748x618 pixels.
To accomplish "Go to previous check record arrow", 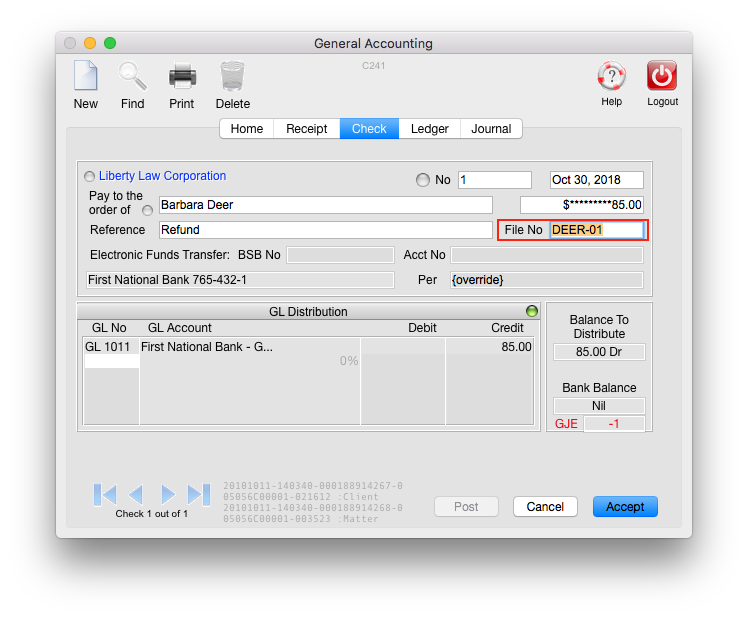I will click(136, 494).
